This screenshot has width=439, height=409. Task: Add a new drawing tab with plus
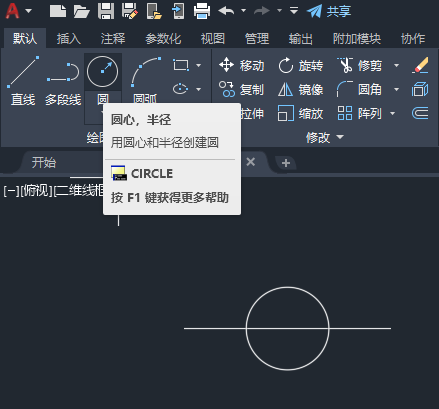[286, 163]
